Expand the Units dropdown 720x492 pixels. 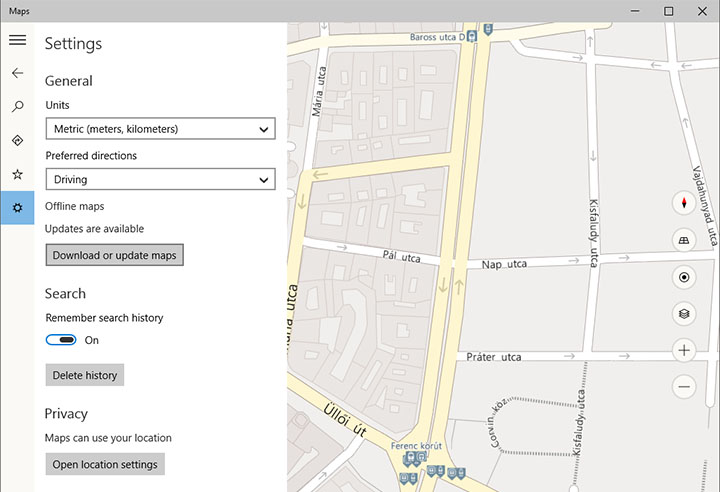point(160,129)
